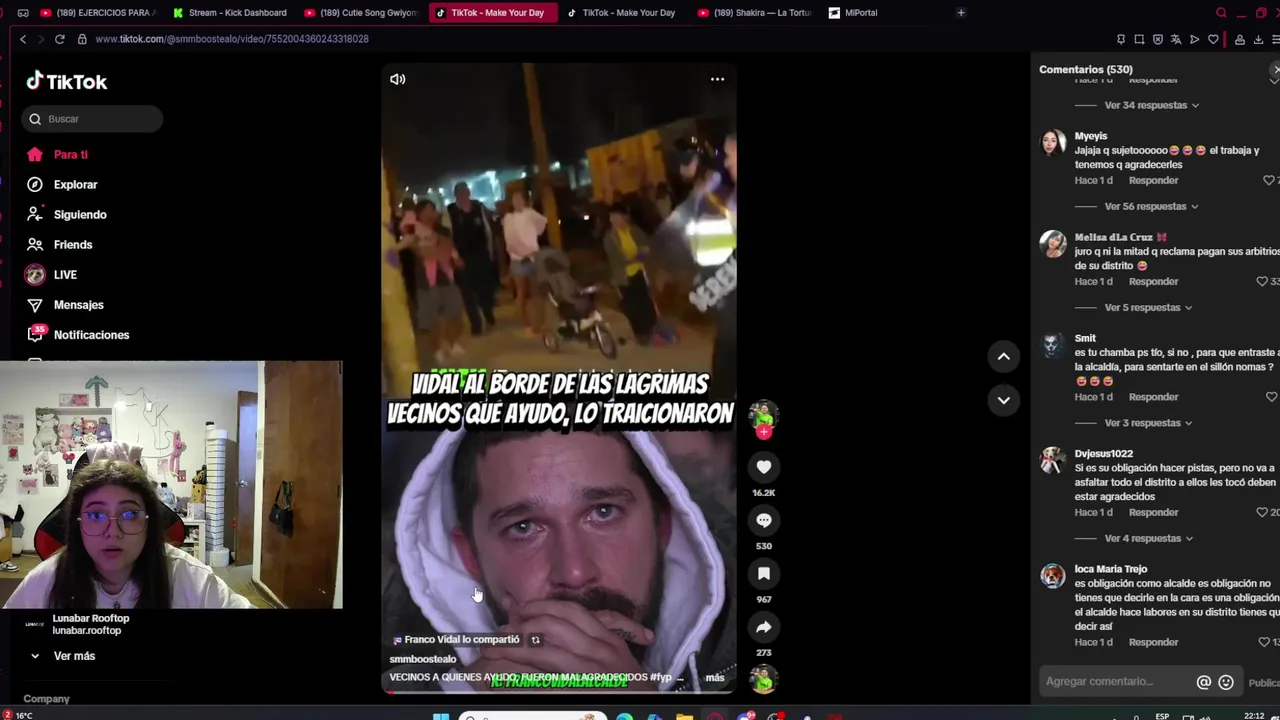1280x720 pixels.
Task: Like loca Maria Trejo's comment
Action: (x=1264, y=642)
